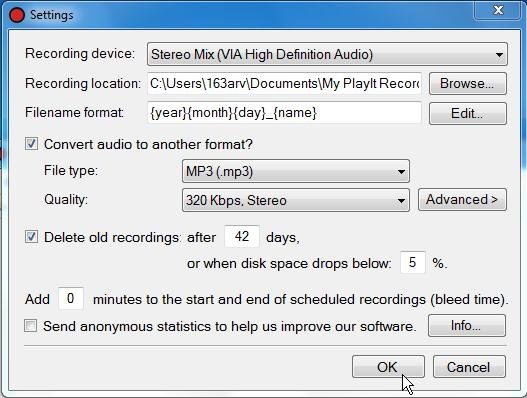Open the File type MP3 dropdown
The height and width of the screenshot is (398, 527).
click(296, 171)
